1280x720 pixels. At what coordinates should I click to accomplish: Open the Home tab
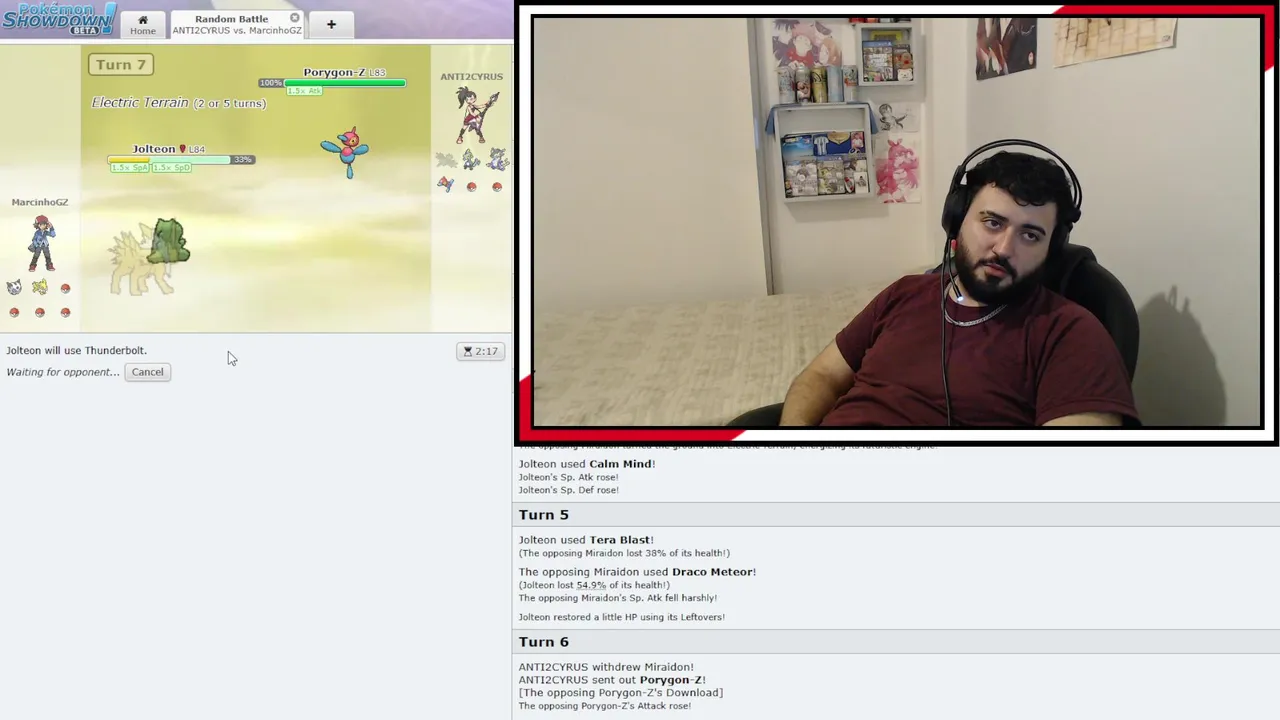tap(142, 24)
